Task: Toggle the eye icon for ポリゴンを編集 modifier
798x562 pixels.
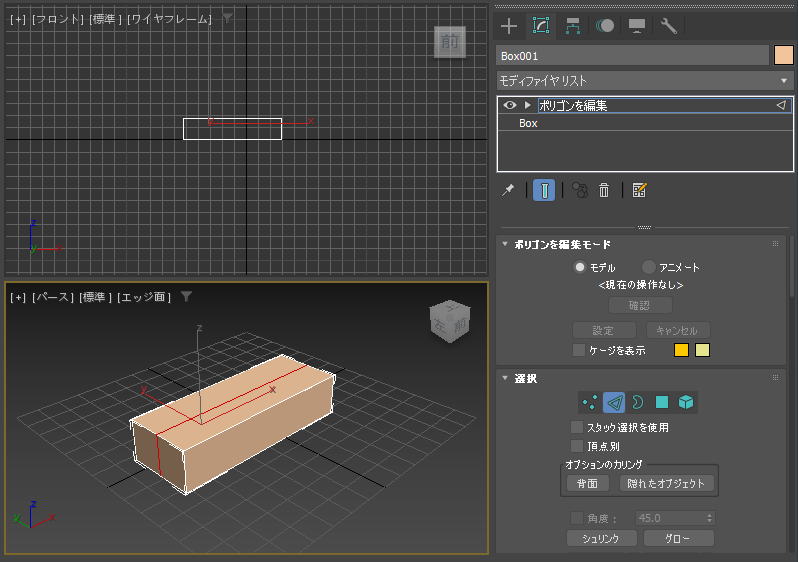Action: point(509,105)
